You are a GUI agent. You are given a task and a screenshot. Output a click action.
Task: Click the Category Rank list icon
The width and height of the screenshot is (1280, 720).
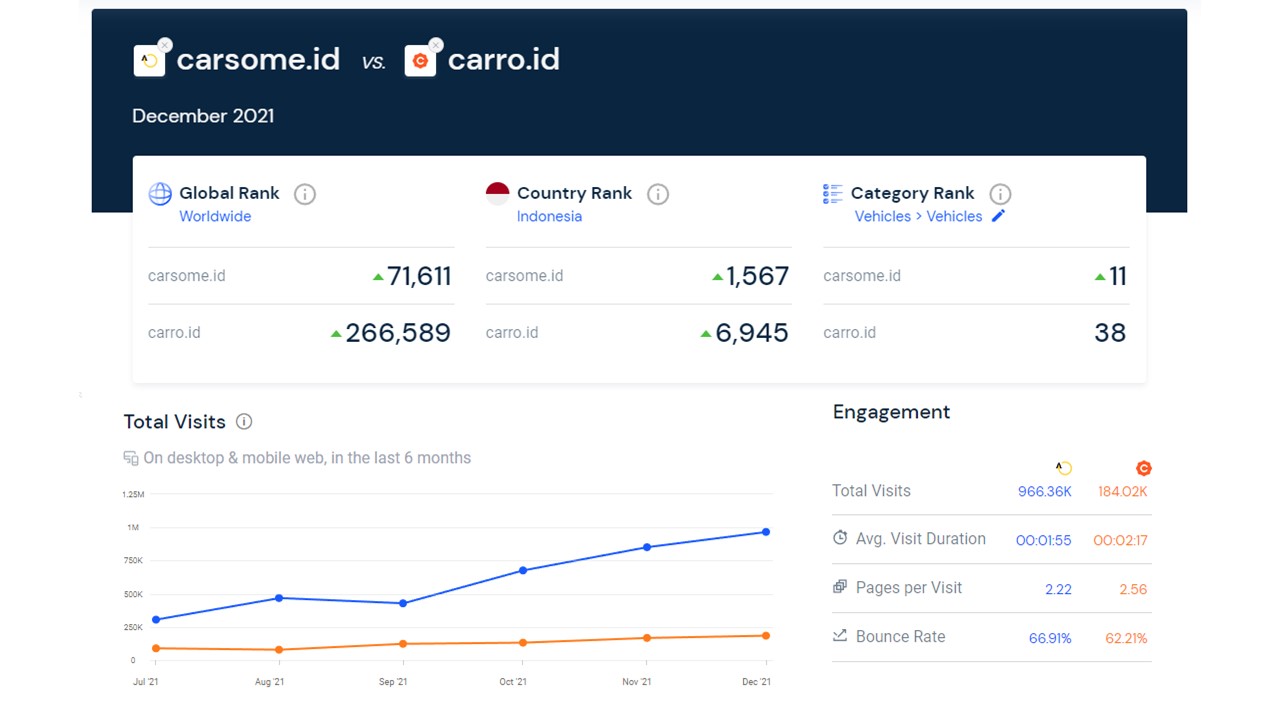833,194
